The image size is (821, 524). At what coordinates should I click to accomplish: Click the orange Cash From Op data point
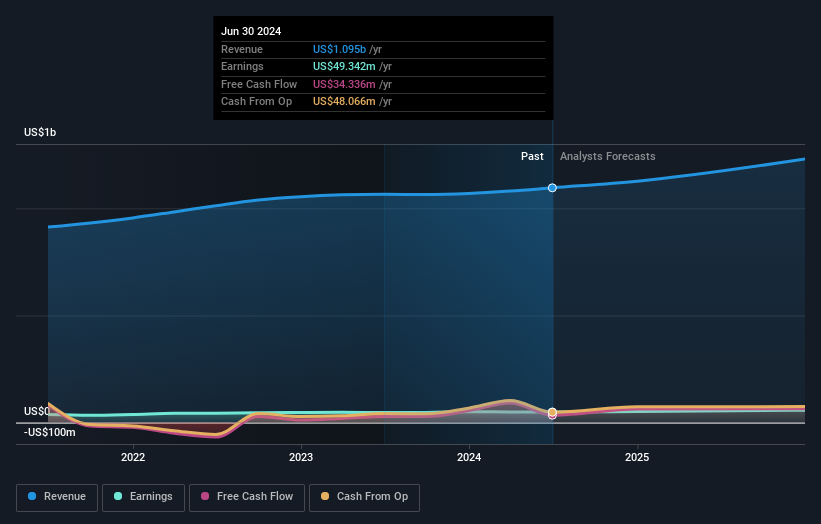coord(552,412)
